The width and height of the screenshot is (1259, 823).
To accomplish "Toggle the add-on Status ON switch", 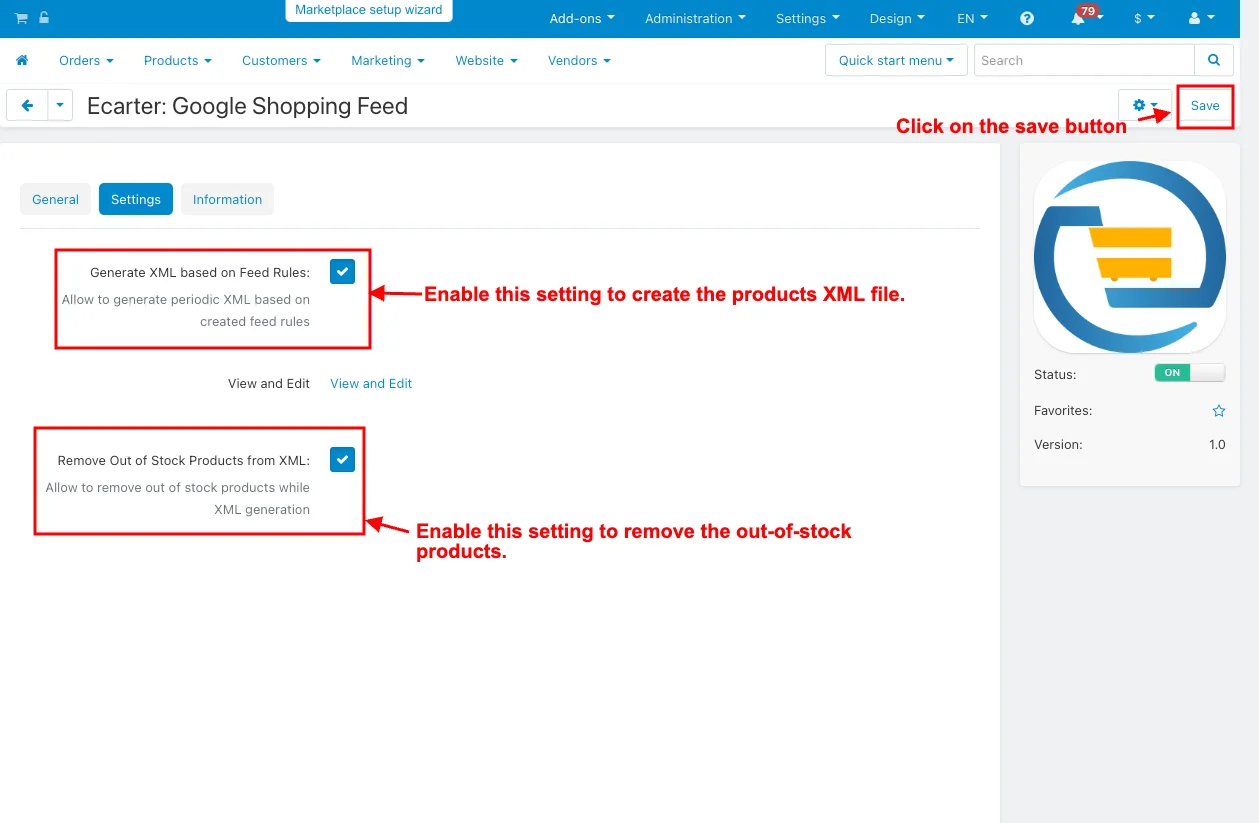I will (1189, 373).
